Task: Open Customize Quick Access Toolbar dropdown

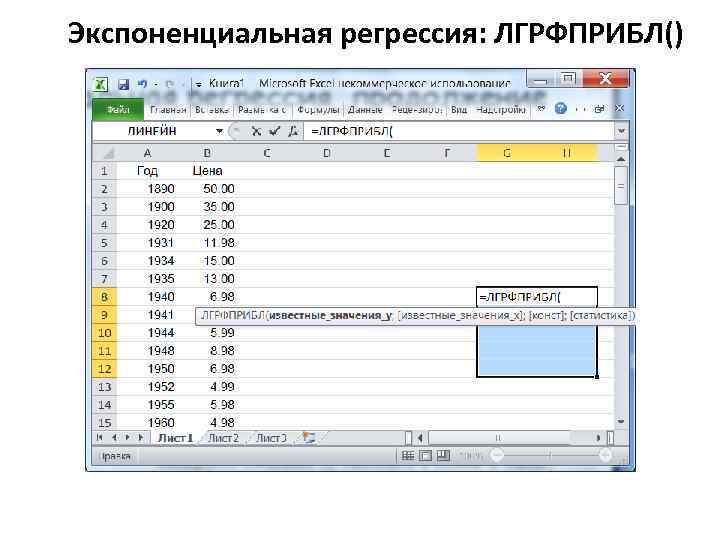Action: point(198,85)
